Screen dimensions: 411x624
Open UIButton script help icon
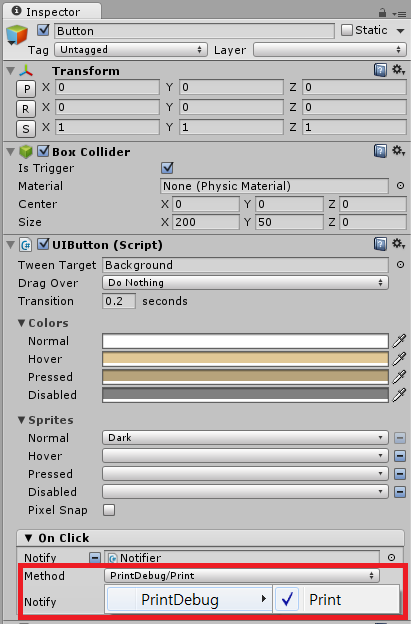(380, 244)
